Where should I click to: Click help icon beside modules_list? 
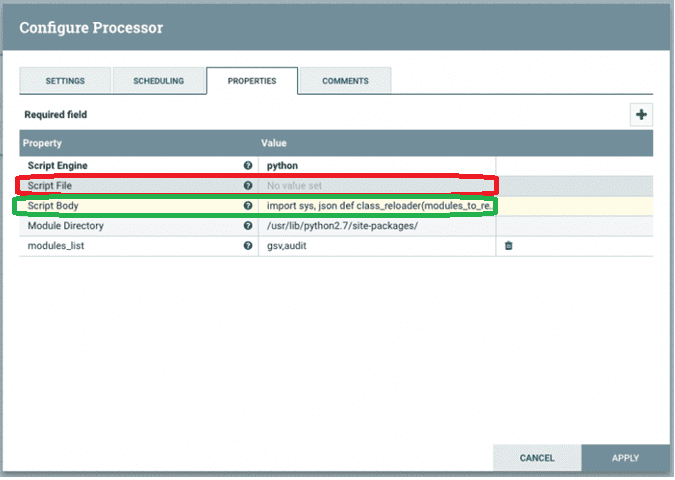point(247,246)
